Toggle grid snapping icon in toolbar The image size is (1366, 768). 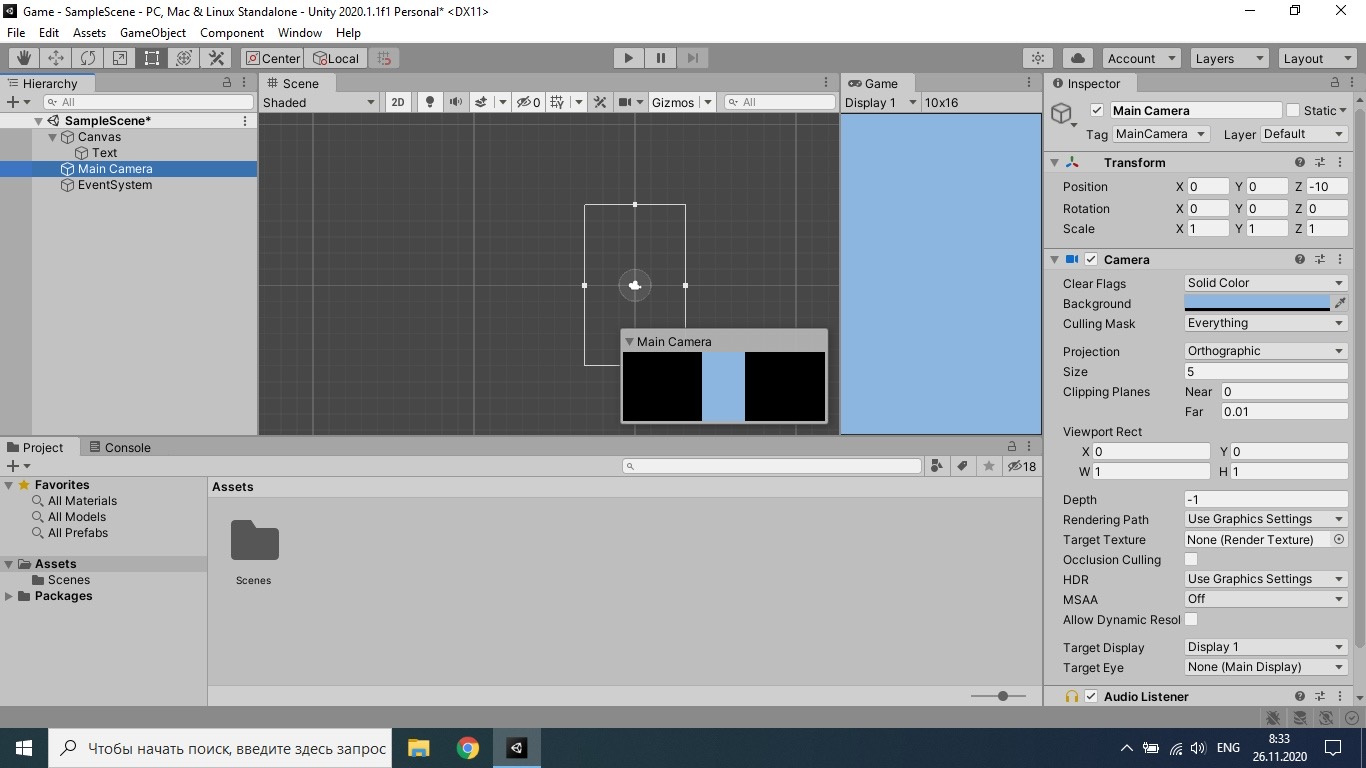[x=385, y=58]
